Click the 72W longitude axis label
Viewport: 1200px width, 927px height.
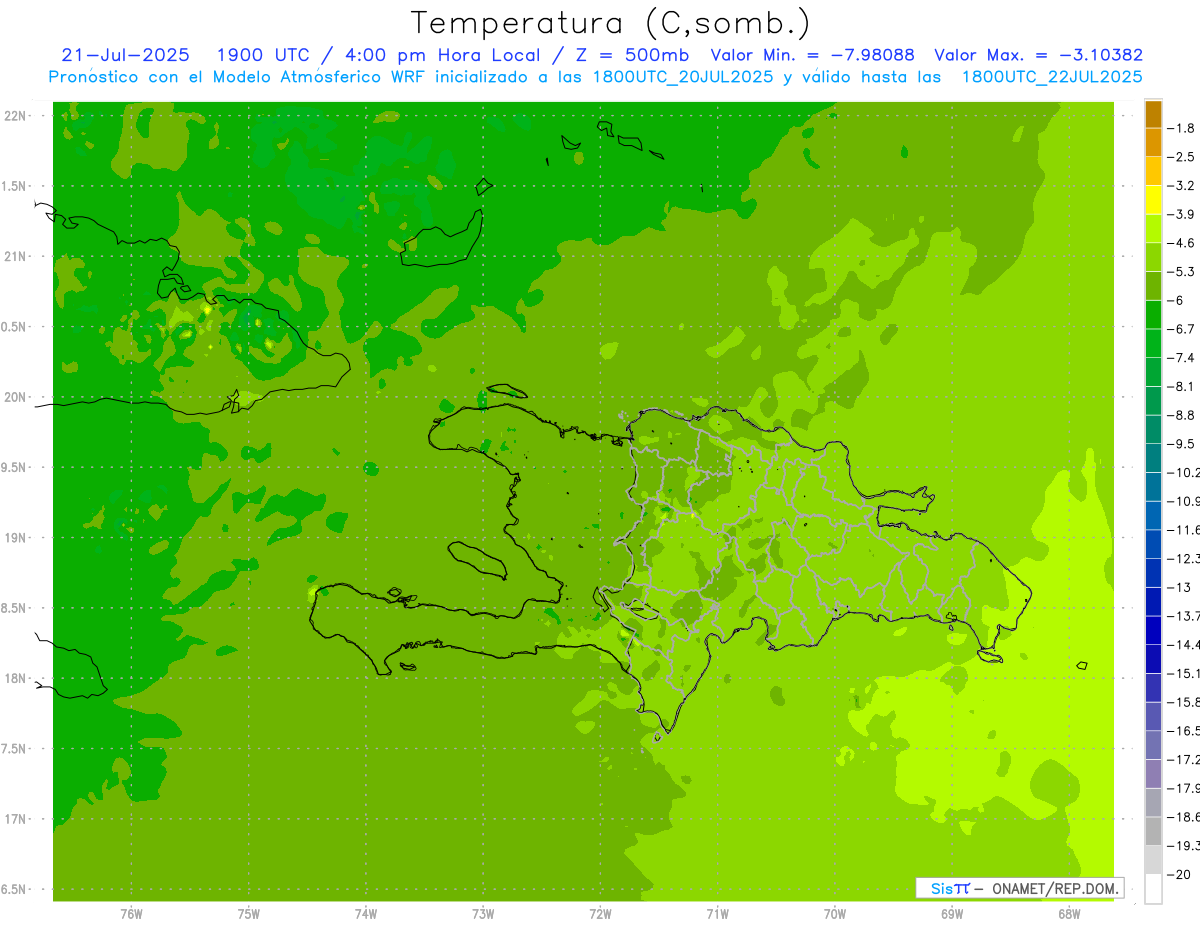(600, 914)
